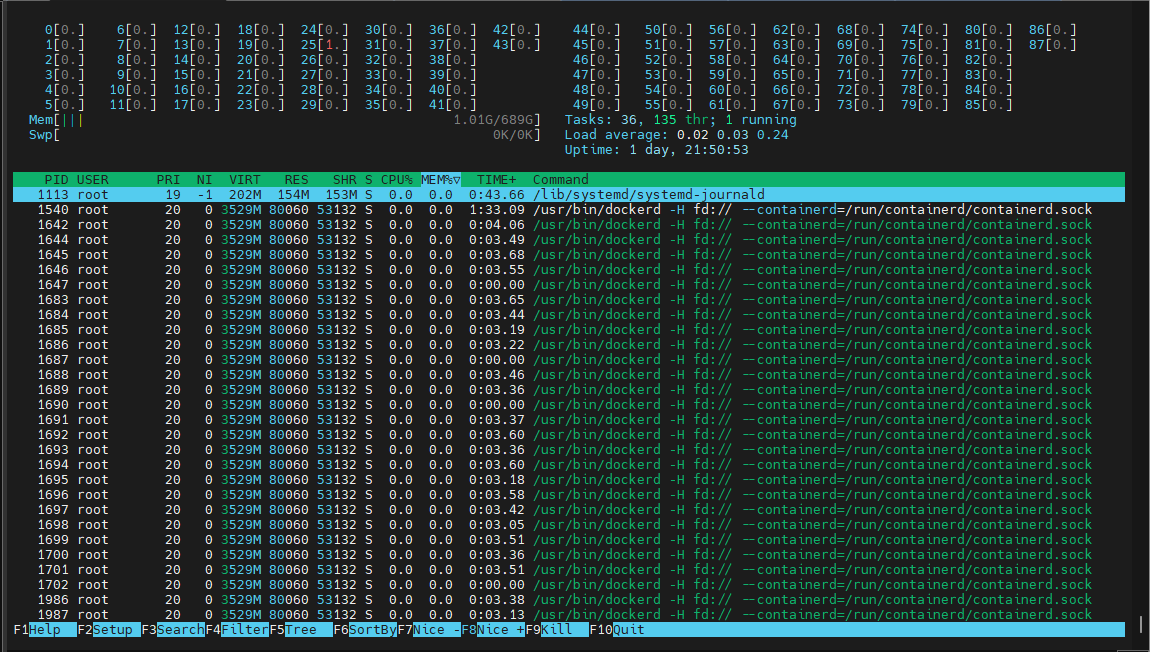Select process row with PID 1692

[x=568, y=435]
